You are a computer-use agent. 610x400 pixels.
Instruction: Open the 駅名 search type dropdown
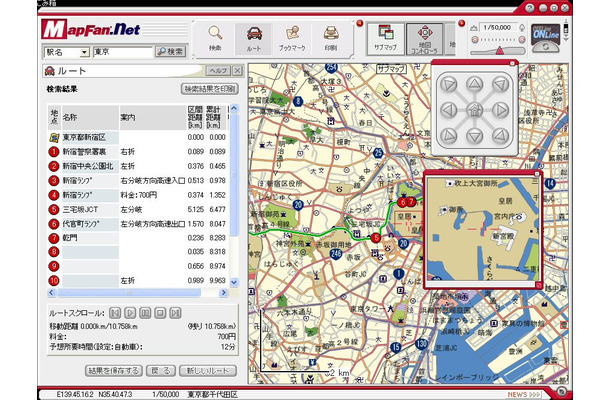(85, 51)
